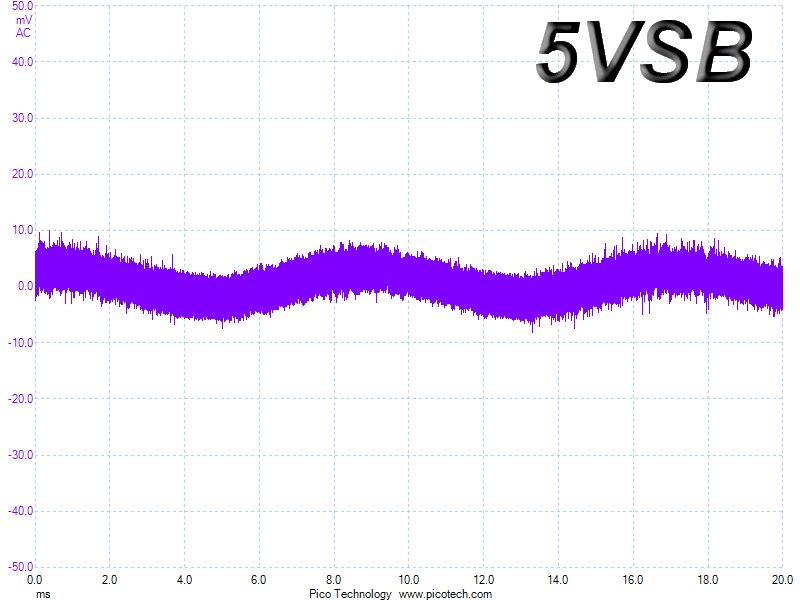Click the -50.0 mV axis label
800x600 pixels.
pos(20,567)
